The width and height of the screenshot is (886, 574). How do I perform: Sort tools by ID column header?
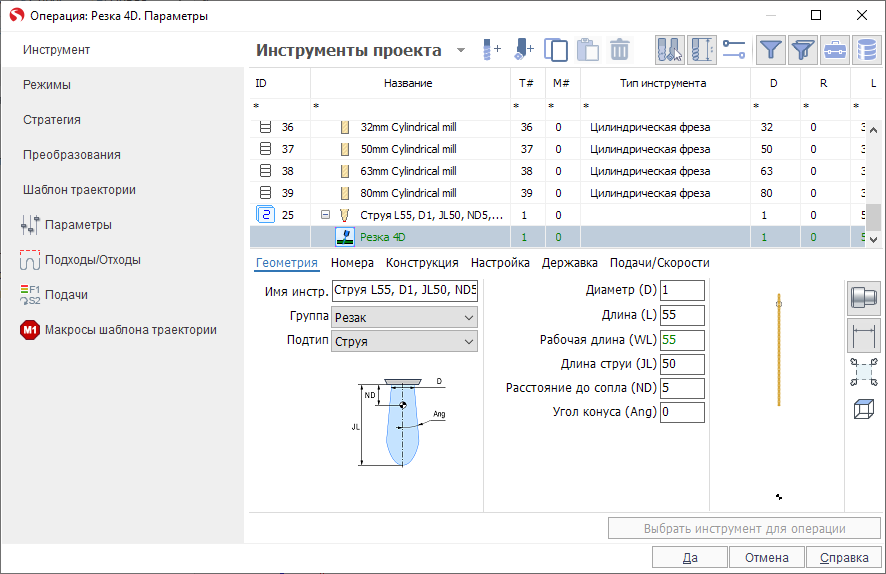280,83
